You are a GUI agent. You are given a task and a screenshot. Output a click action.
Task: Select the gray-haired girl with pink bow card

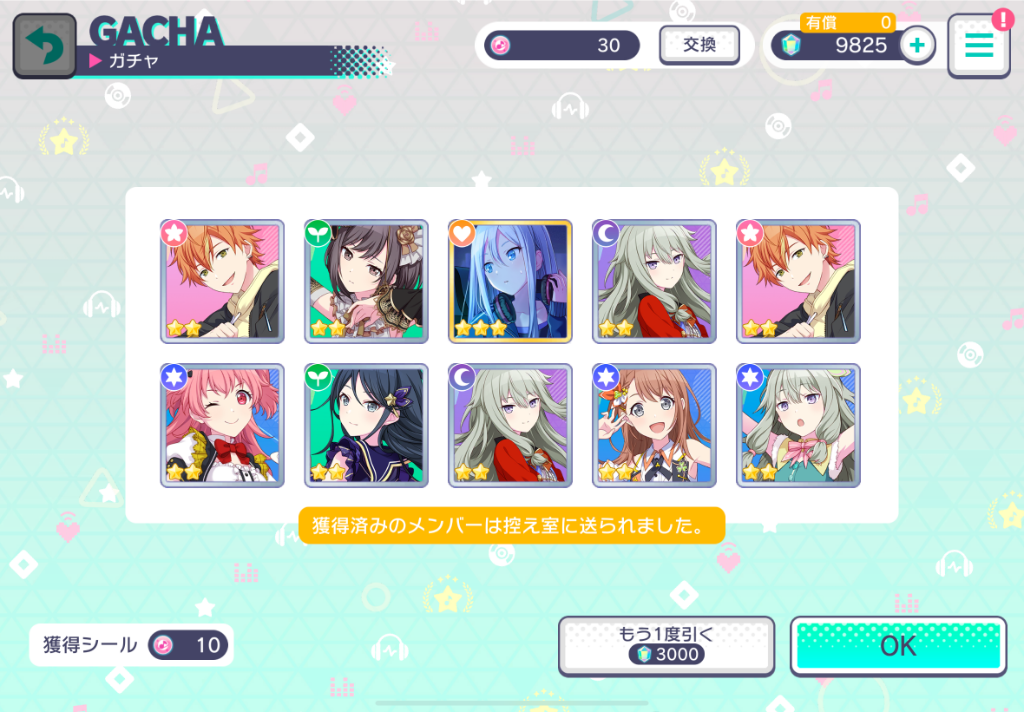point(798,425)
